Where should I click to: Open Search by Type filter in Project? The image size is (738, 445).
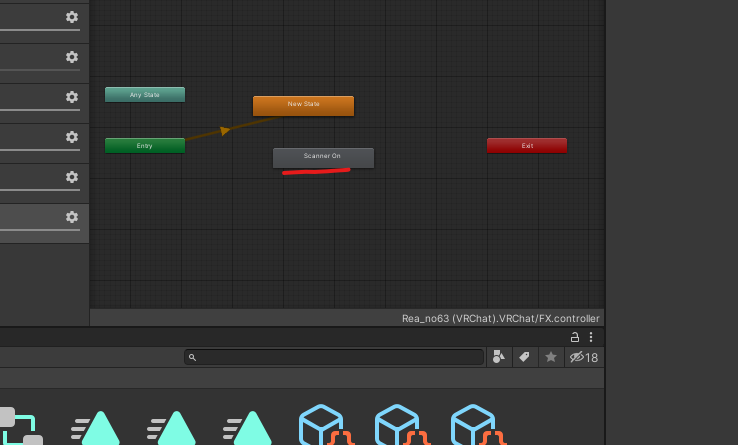pyautogui.click(x=499, y=357)
